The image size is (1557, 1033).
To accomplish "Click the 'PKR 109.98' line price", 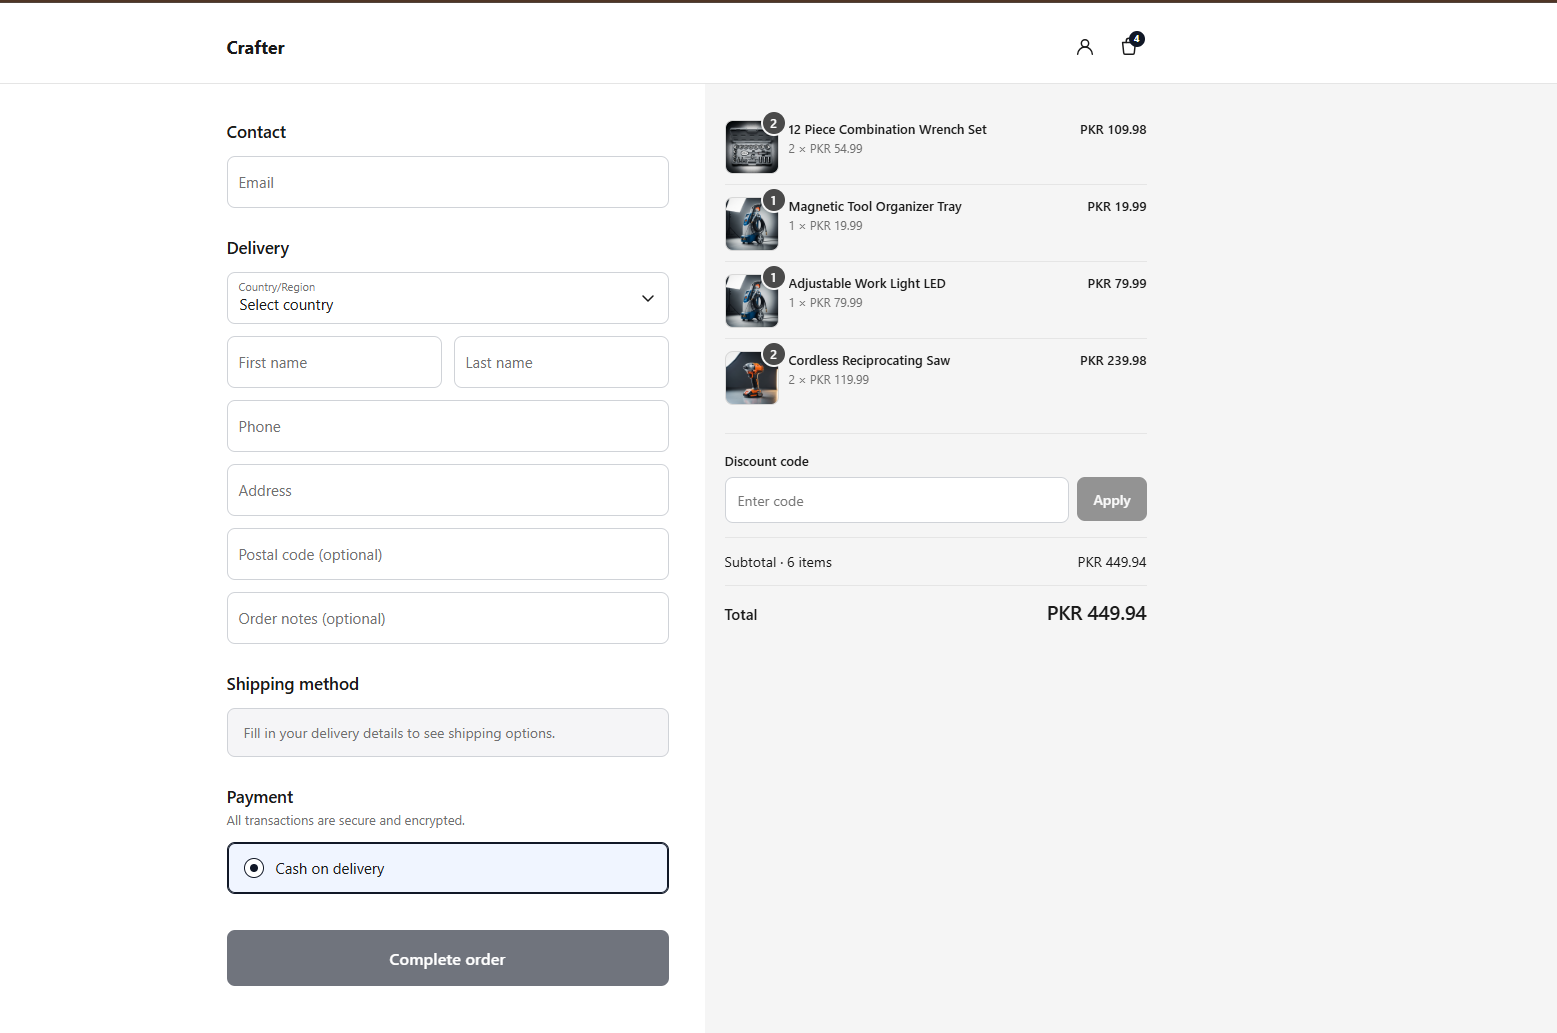I will coord(1113,130).
